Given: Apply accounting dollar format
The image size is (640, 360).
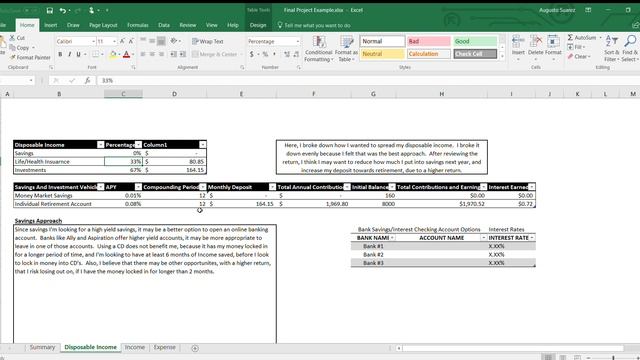Looking at the screenshot, I should pos(252,54).
